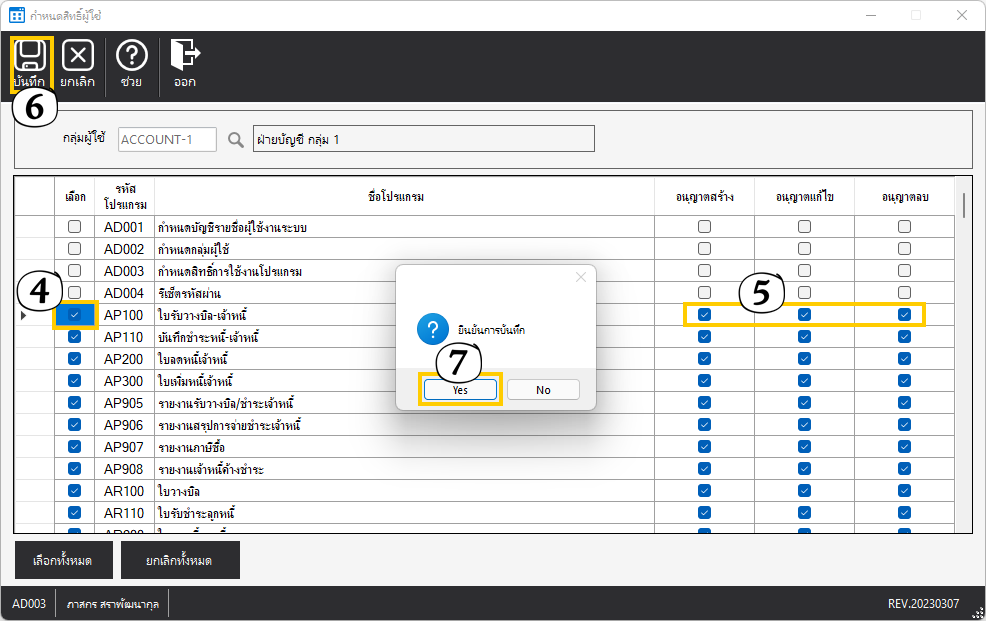Click the blue question icon in dialog
This screenshot has height=621, width=986.
pyautogui.click(x=432, y=328)
